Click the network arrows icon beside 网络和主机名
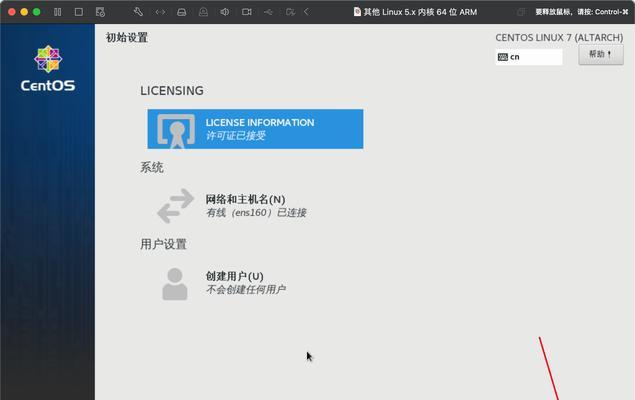 coord(175,206)
